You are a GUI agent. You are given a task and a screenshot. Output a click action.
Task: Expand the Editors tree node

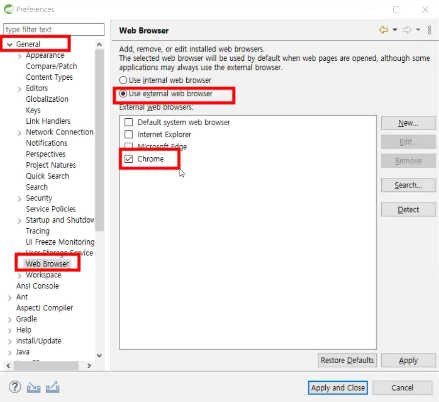coord(19,89)
